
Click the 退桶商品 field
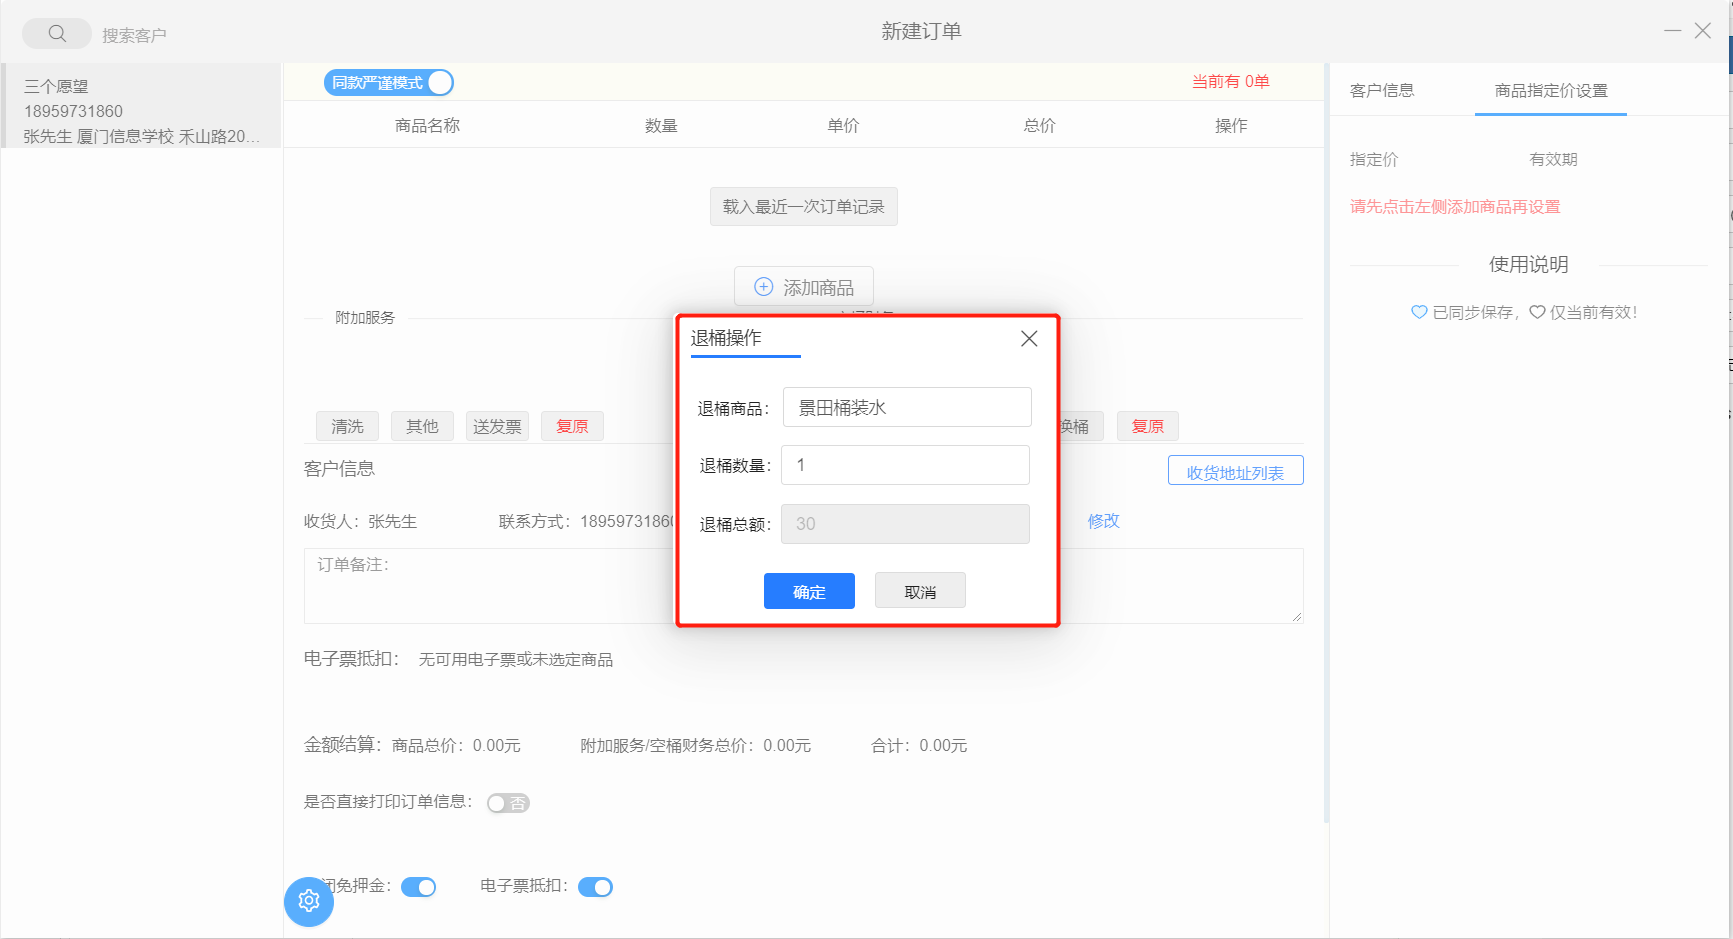(x=906, y=408)
